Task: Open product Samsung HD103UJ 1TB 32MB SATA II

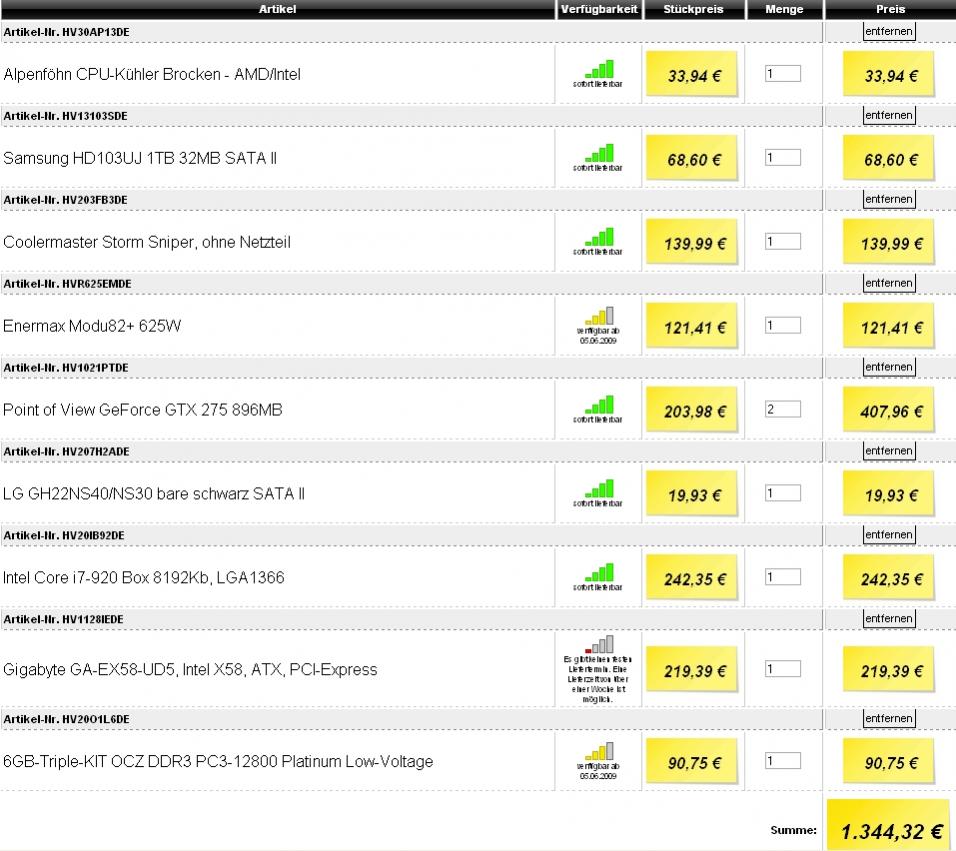Action: (x=140, y=158)
